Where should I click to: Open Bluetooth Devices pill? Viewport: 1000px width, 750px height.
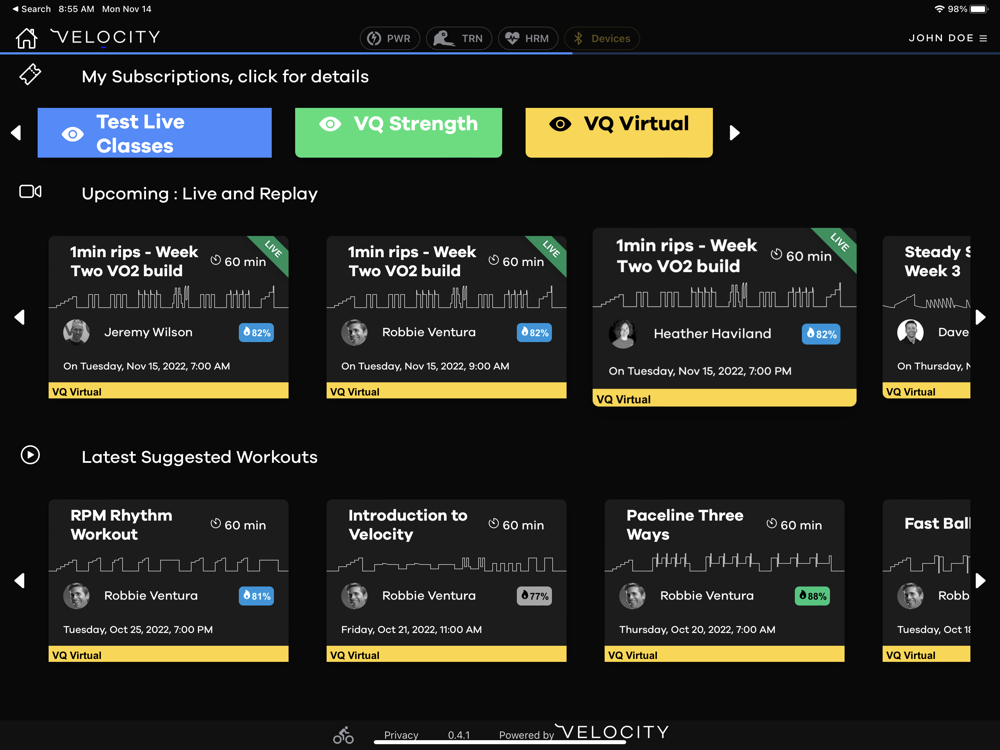[602, 38]
